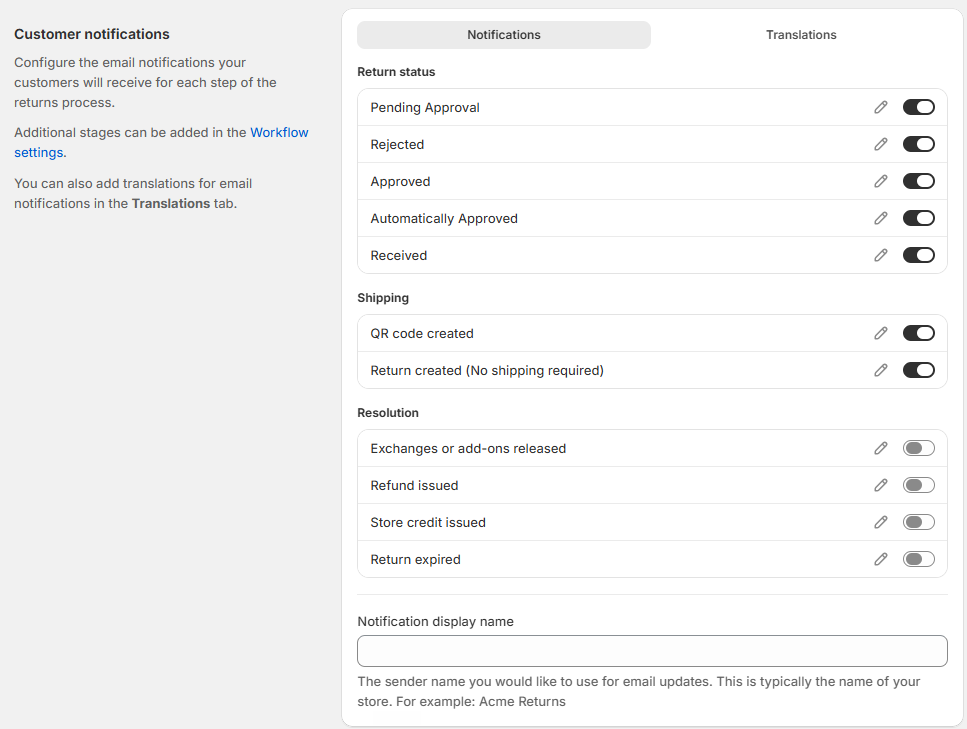Switch to the Translations tab

(x=800, y=35)
